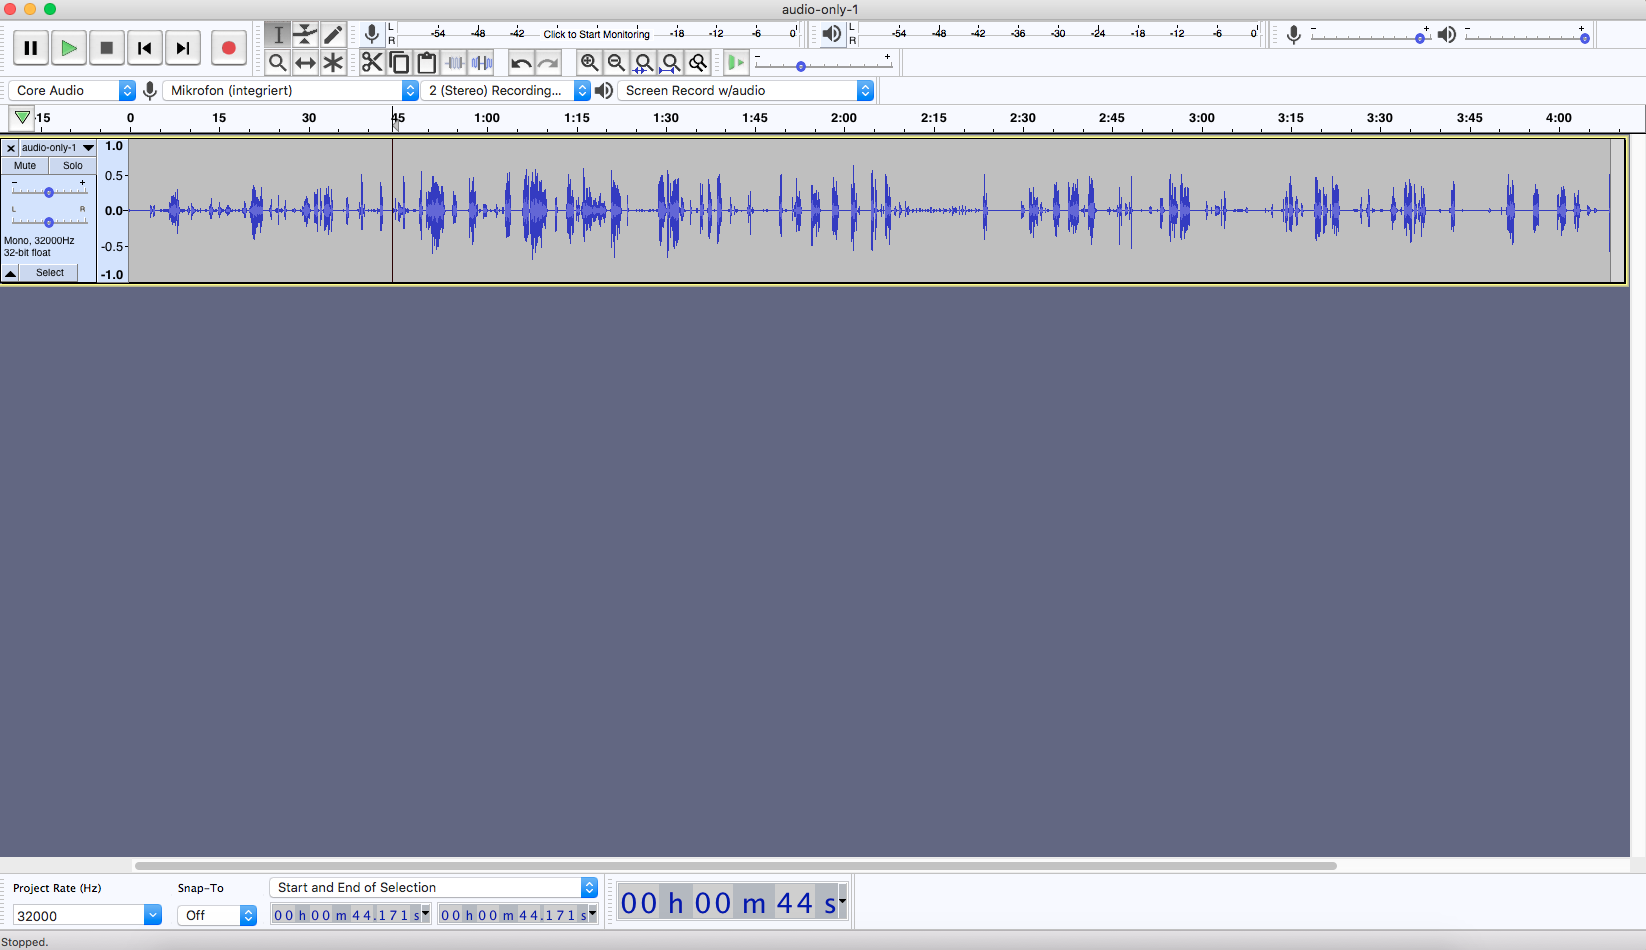Viewport: 1646px width, 950px height.
Task: Toggle zoom with the zoom toggle icon
Action: pos(698,62)
